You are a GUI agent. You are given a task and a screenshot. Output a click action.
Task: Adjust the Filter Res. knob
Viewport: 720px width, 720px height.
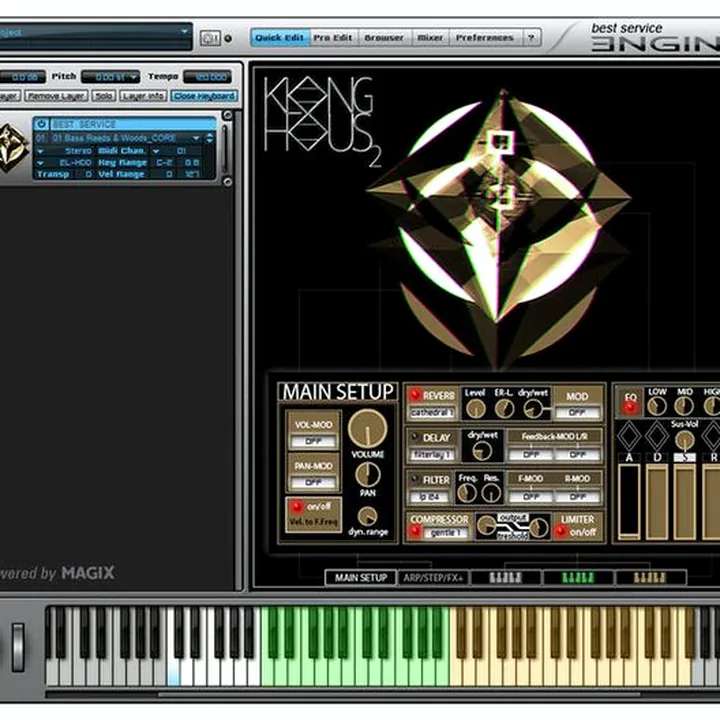[491, 493]
